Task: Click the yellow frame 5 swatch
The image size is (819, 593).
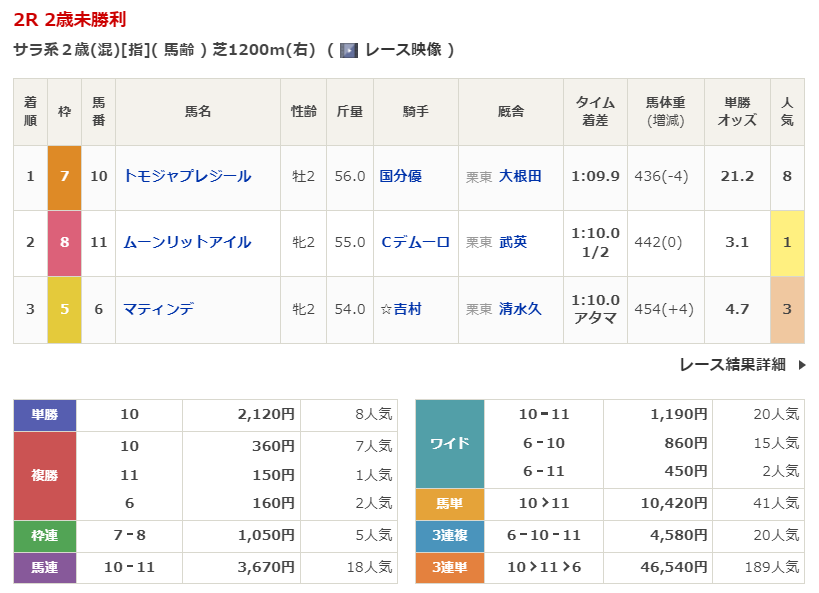Action: pos(64,309)
